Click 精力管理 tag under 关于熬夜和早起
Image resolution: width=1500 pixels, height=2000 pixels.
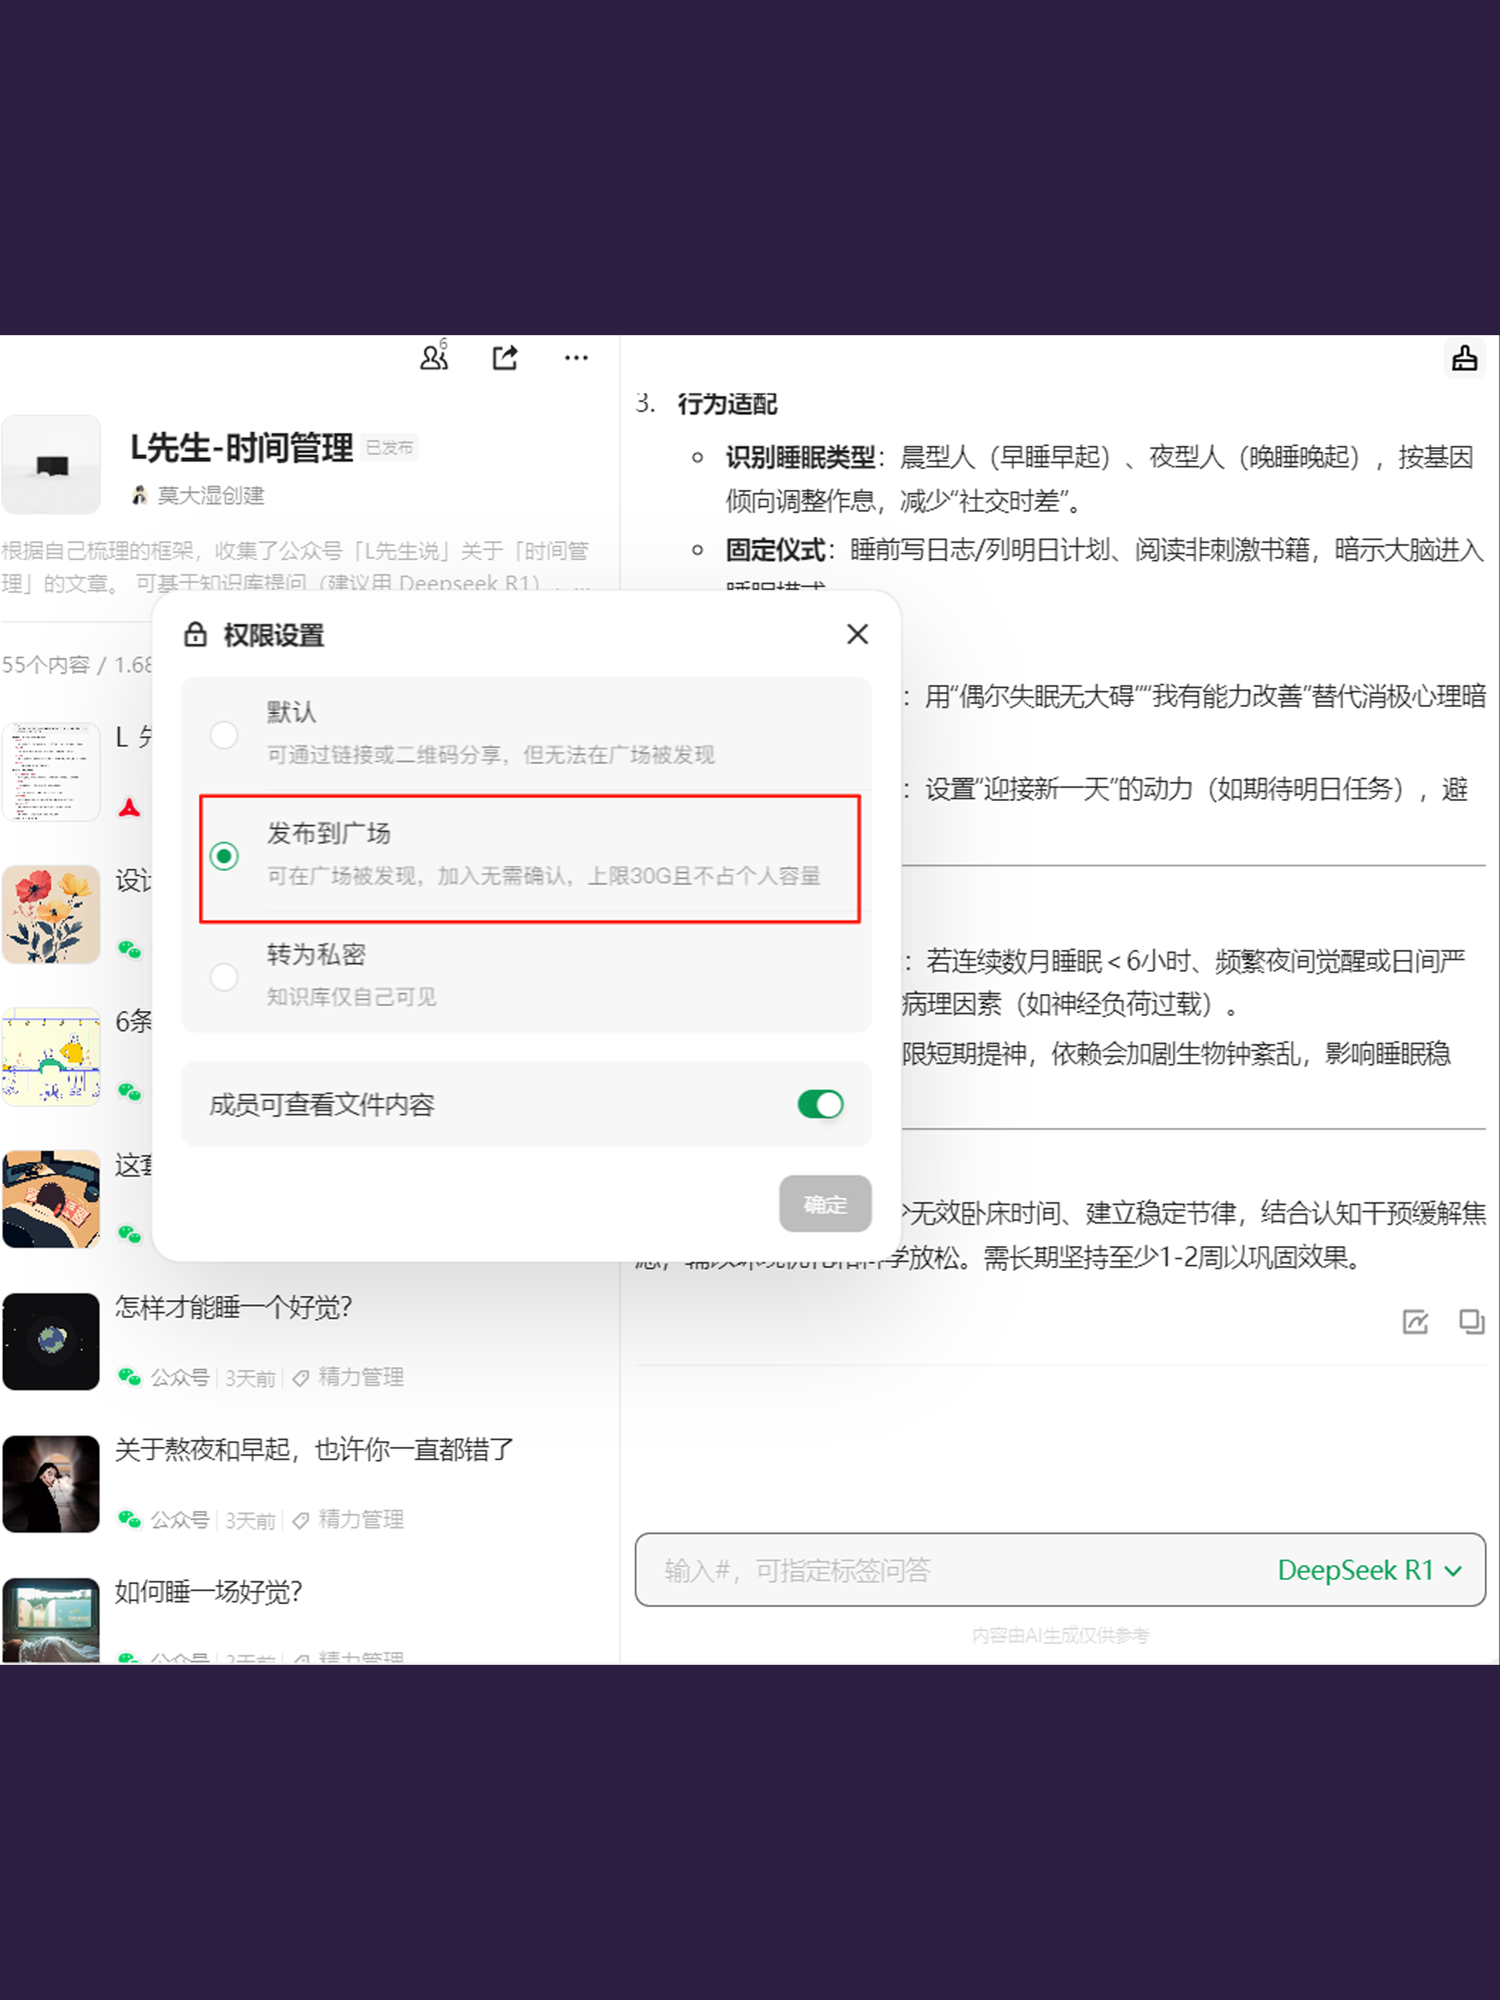[x=349, y=1519]
